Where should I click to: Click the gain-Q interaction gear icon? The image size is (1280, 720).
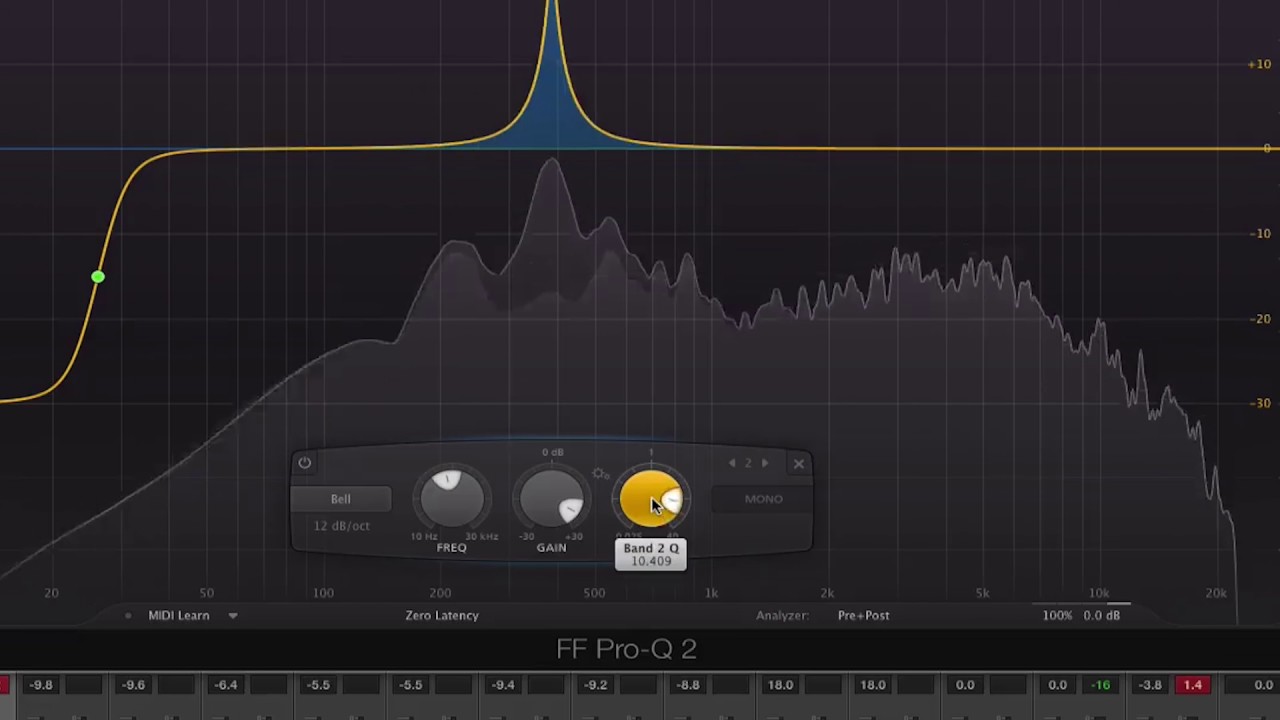pyautogui.click(x=600, y=474)
